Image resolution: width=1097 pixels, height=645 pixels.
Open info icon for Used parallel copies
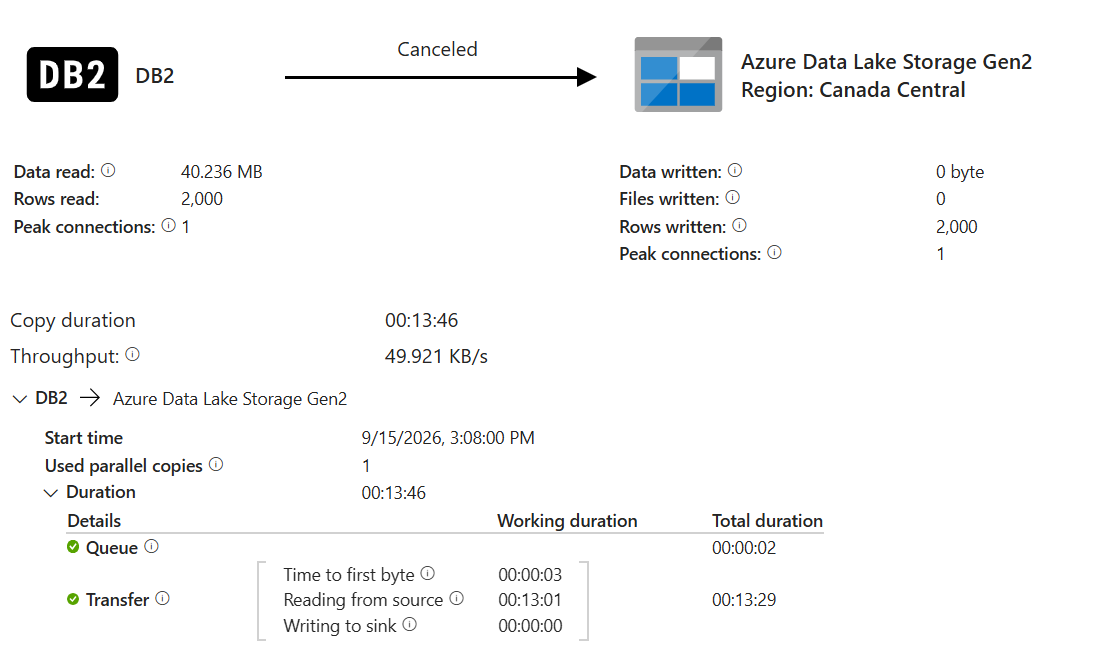(216, 465)
